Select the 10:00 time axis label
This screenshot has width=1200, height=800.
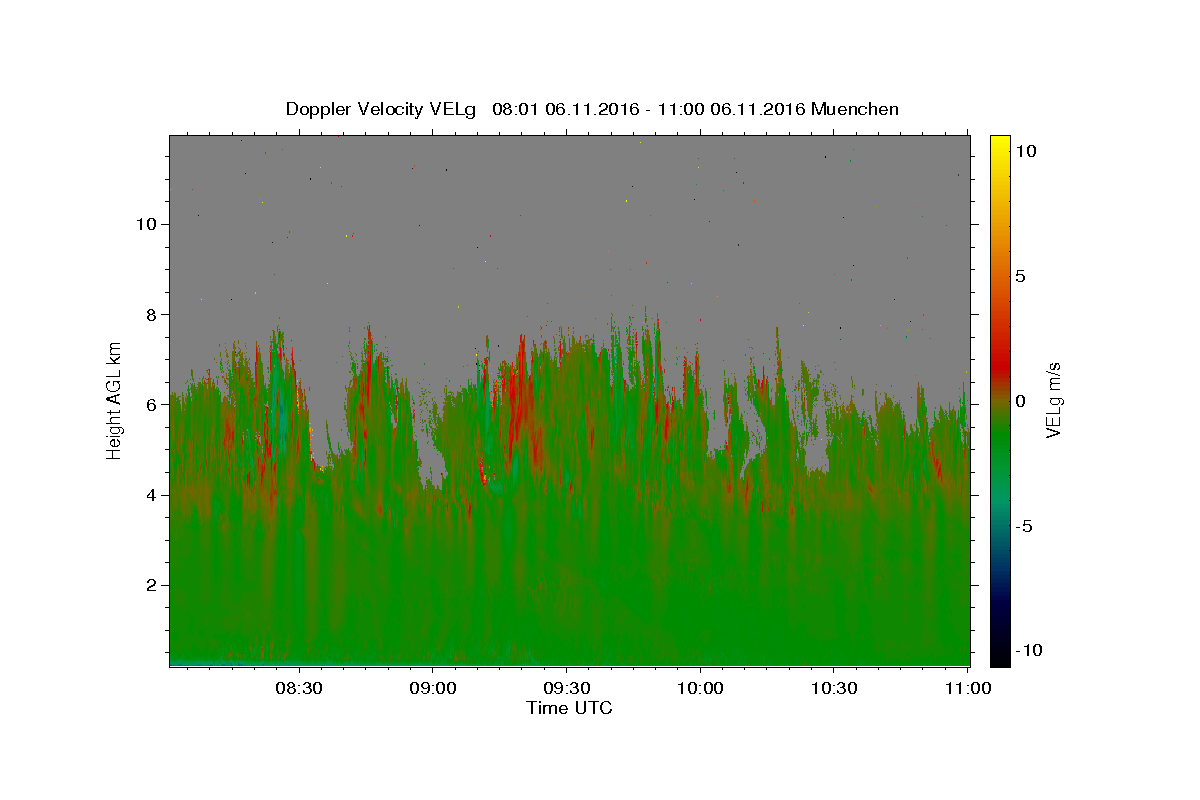(700, 688)
